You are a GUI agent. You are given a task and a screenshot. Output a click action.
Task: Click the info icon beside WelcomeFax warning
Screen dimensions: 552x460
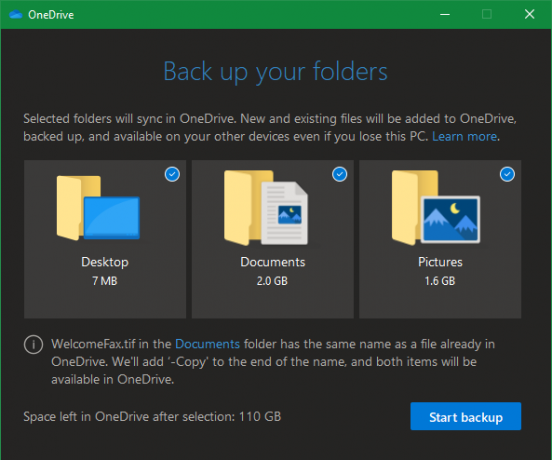pyautogui.click(x=33, y=344)
